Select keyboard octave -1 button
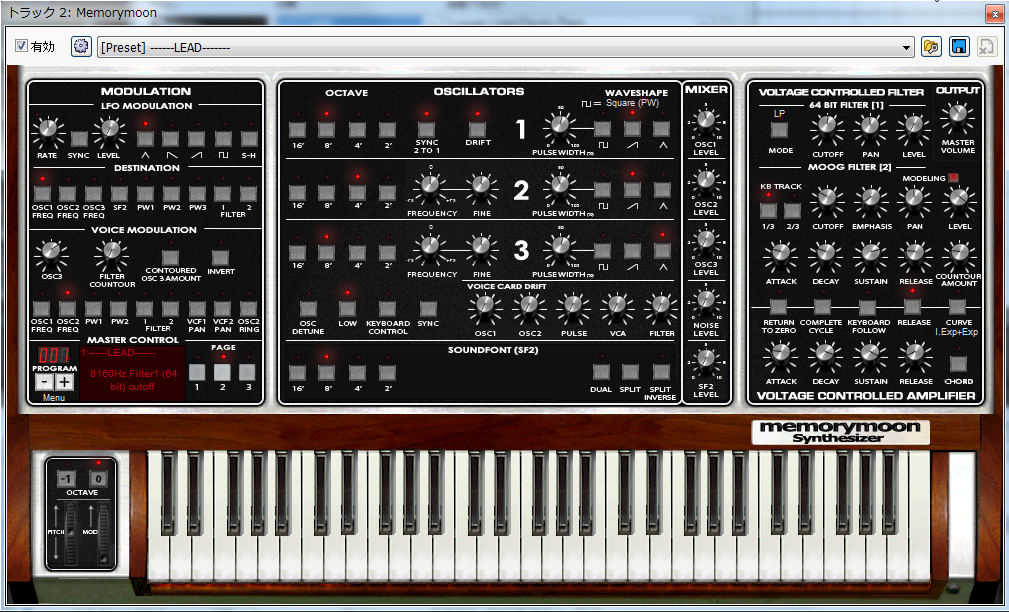 67,478
